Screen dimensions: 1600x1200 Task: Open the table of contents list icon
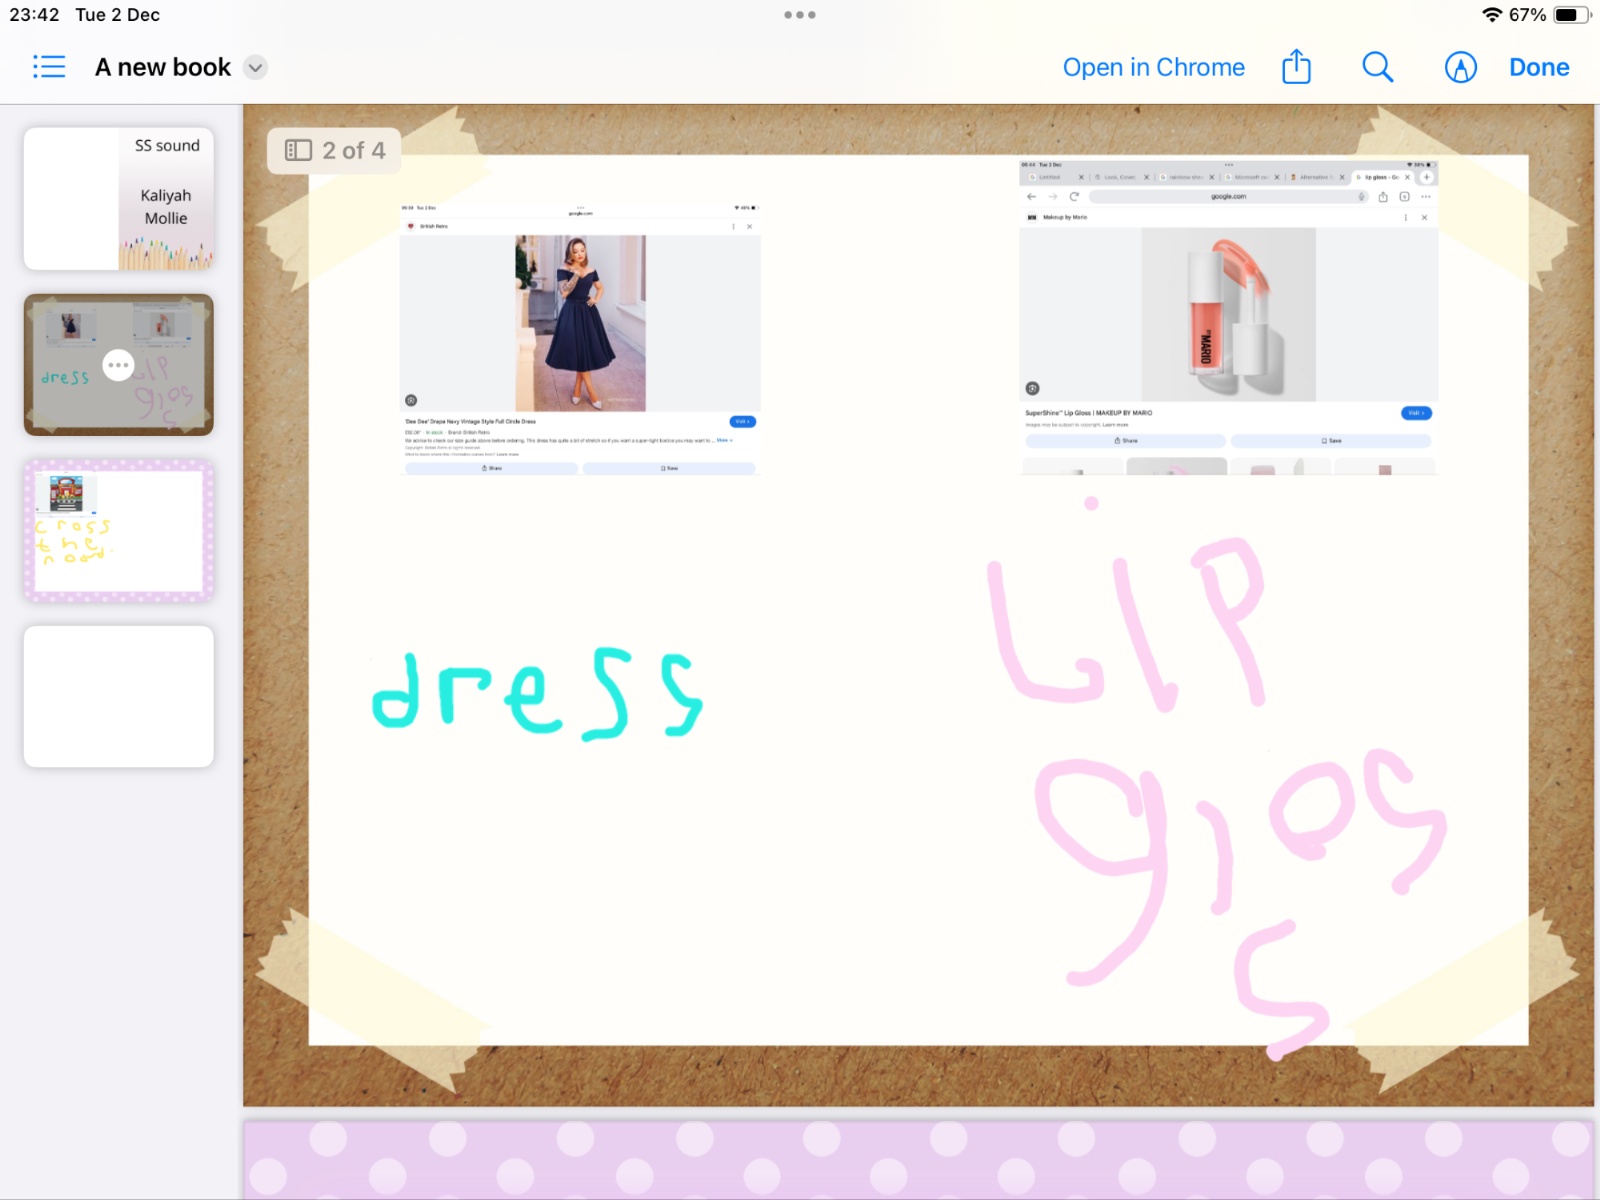[x=49, y=67]
